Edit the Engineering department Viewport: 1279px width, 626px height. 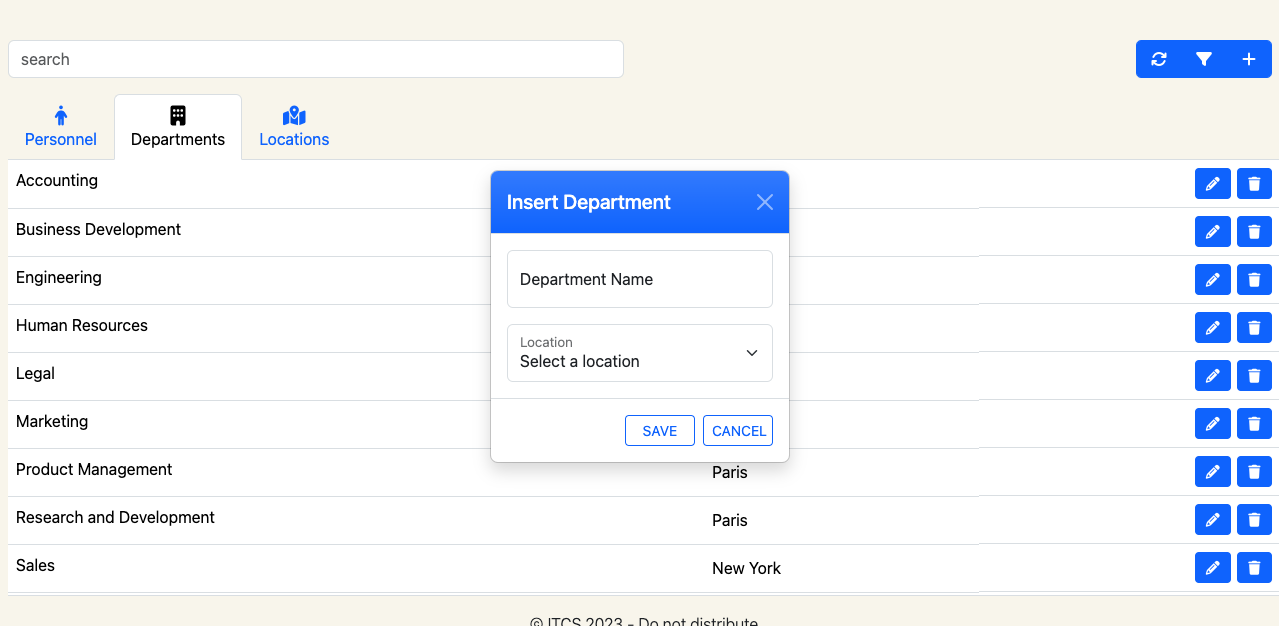(x=1212, y=279)
